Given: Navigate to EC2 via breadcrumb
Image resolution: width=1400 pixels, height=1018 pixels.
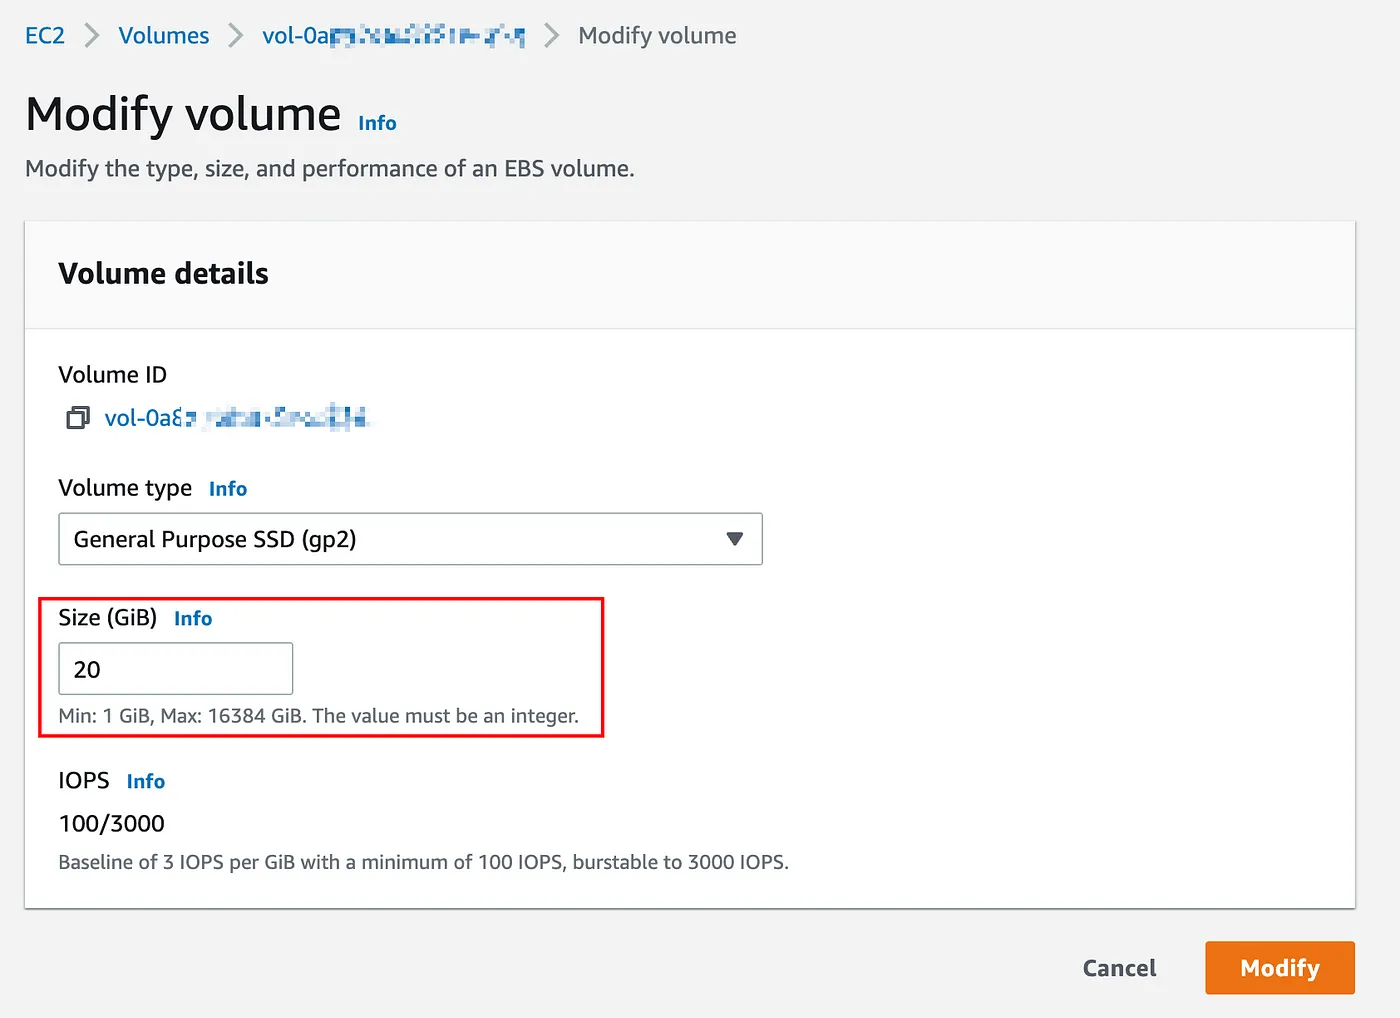Looking at the screenshot, I should click(x=45, y=35).
